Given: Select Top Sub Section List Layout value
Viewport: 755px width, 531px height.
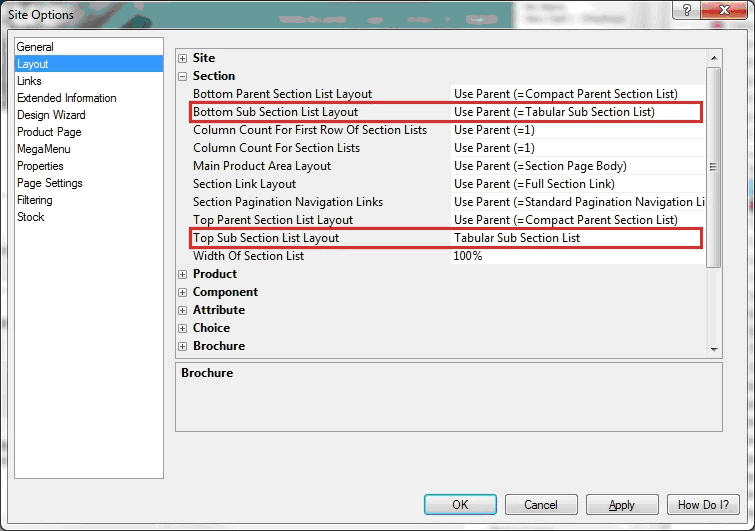Looking at the screenshot, I should point(575,238).
